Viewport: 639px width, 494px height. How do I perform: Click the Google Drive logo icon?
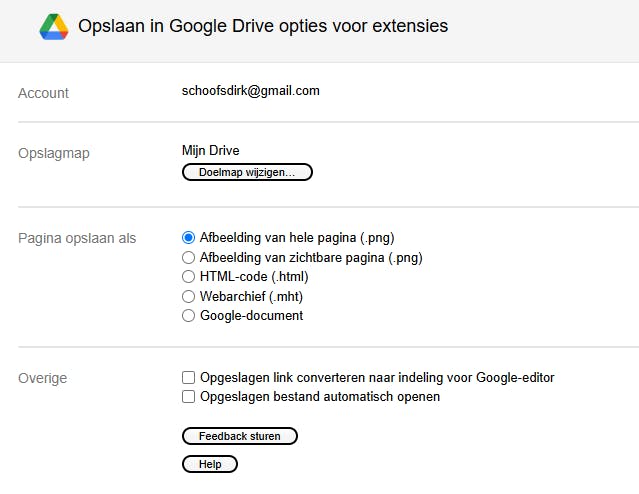pyautogui.click(x=54, y=27)
